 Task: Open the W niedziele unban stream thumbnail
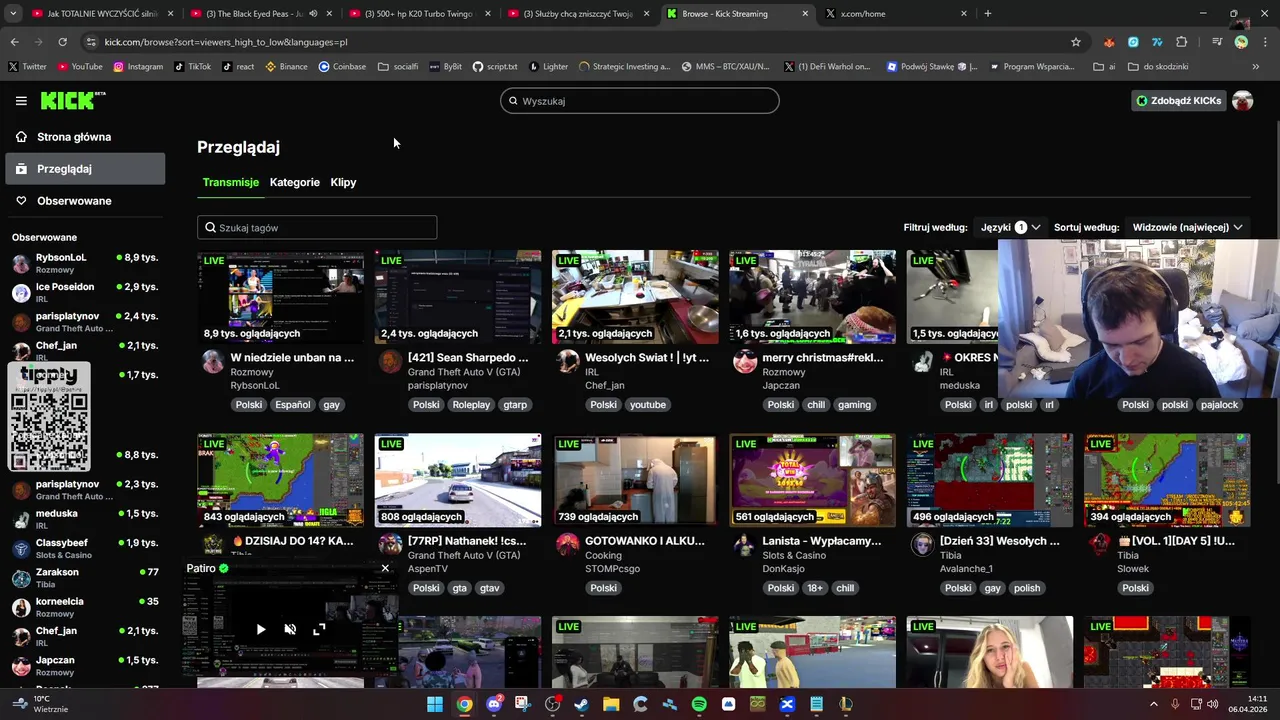pos(281,297)
